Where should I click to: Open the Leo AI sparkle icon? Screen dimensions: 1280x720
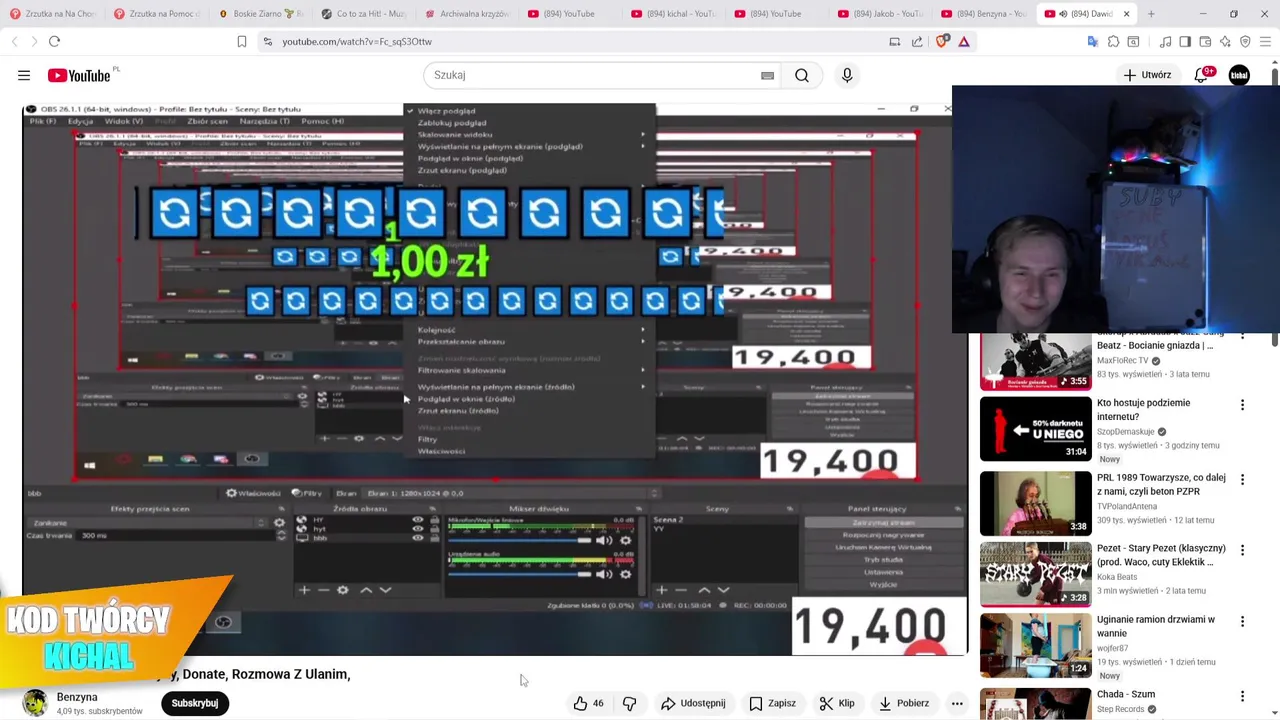click(1225, 41)
